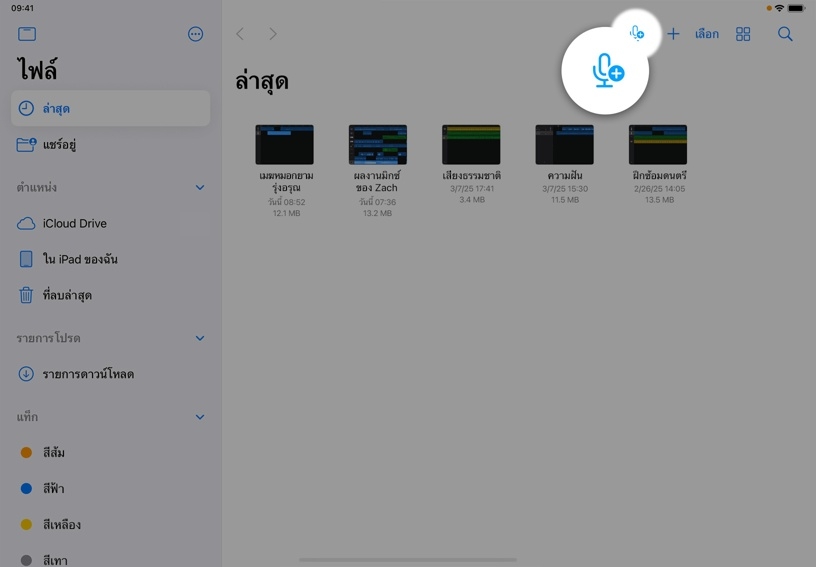Open รายการดาวน์โหลด folder

click(x=88, y=374)
